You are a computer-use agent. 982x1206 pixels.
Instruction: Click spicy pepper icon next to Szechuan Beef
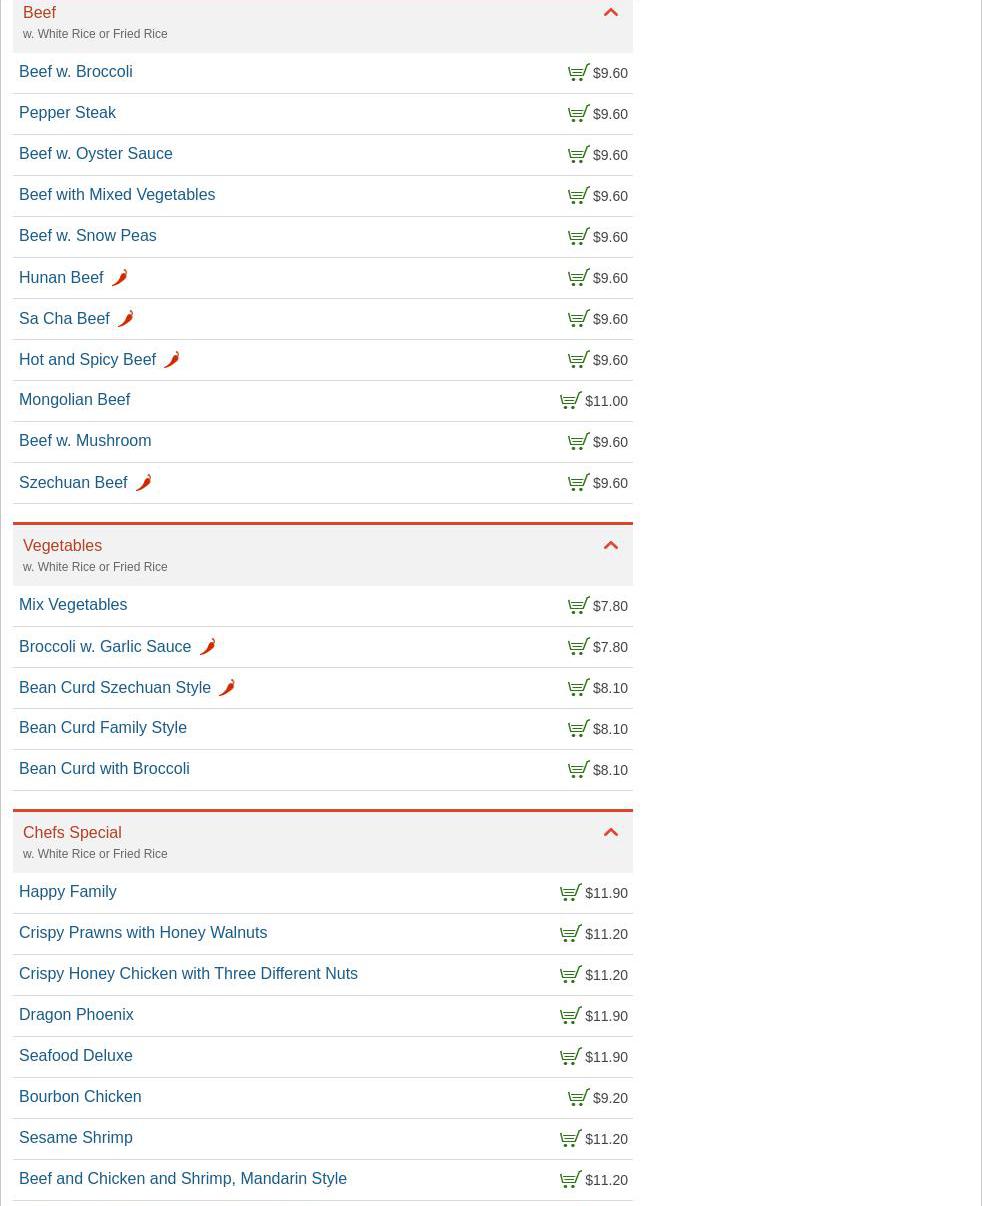tap(143, 483)
